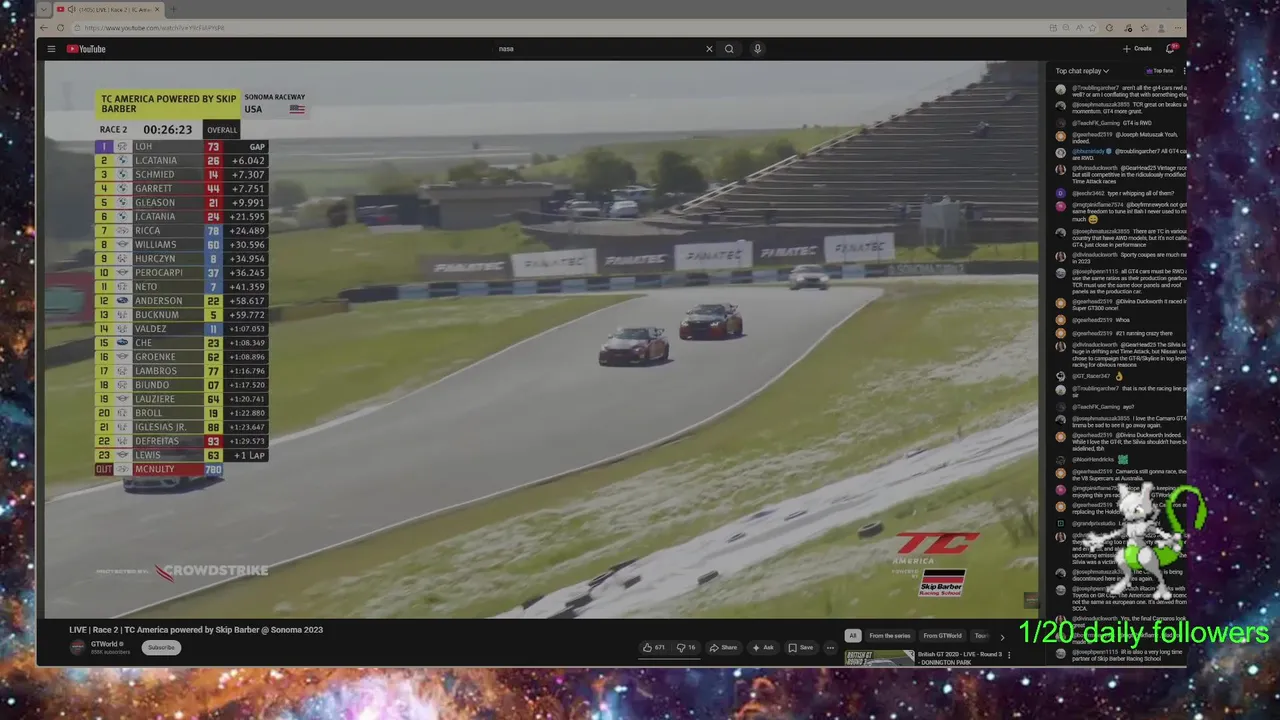Select the 'All' suggestions chip
1280x720 pixels.
click(852, 636)
